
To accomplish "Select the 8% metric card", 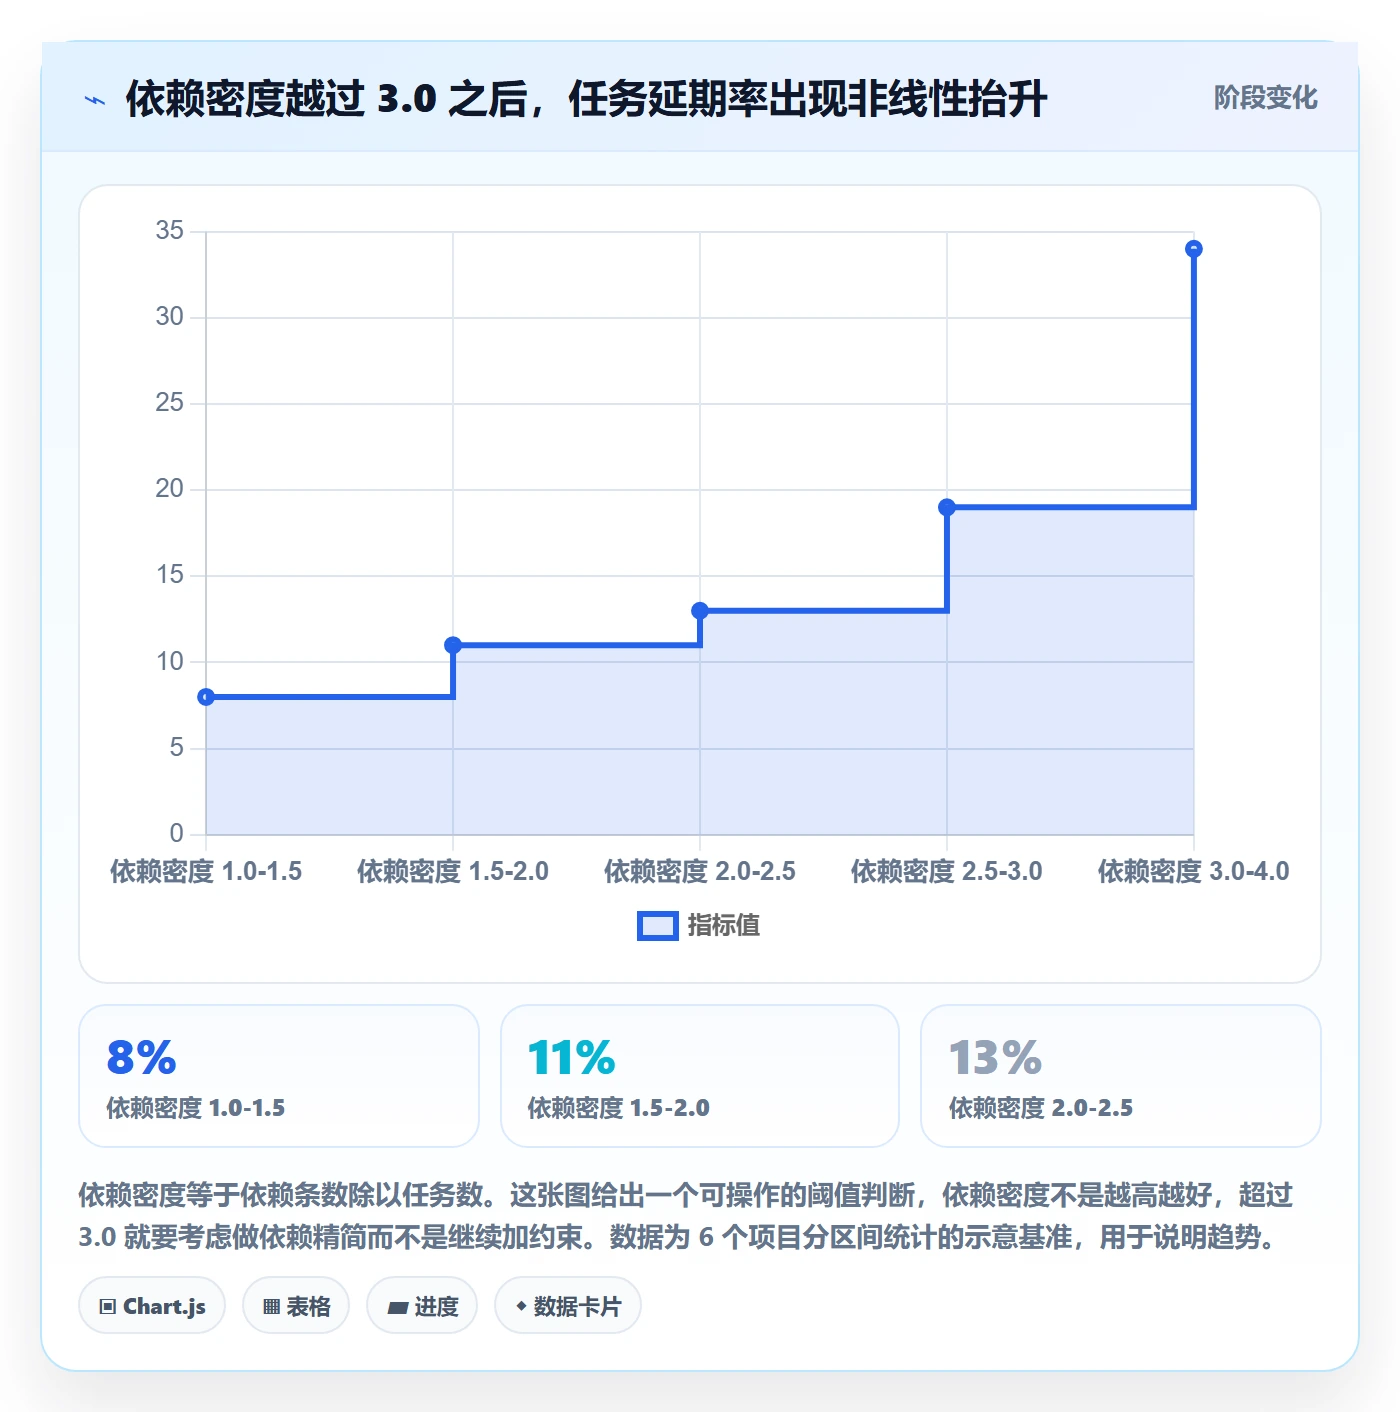I will tap(279, 1076).
